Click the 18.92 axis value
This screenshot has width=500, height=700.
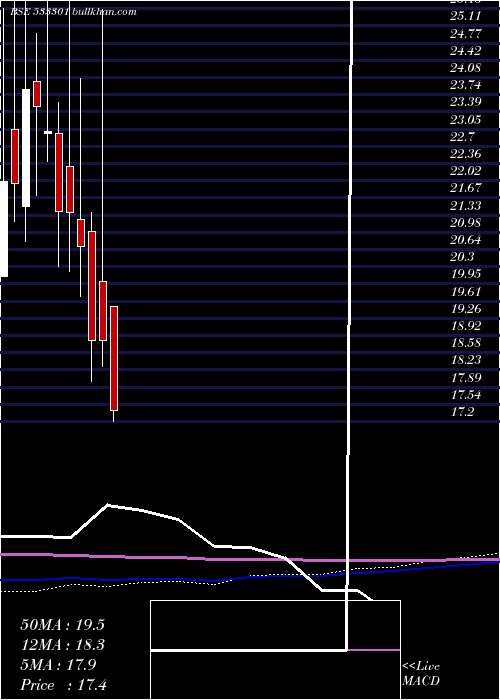click(465, 325)
